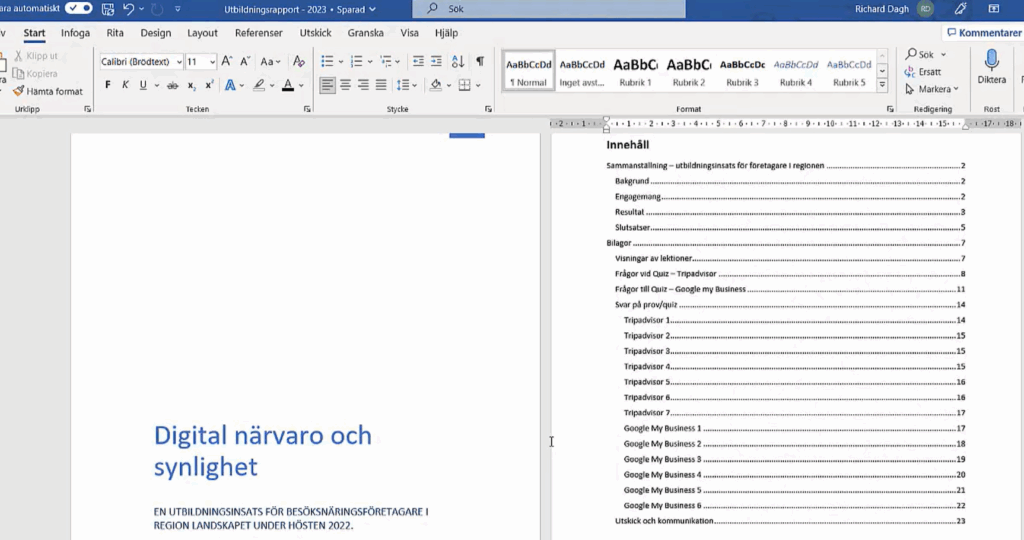Open the Referenser tab
Screen dimensions: 1024x540
[259, 33]
